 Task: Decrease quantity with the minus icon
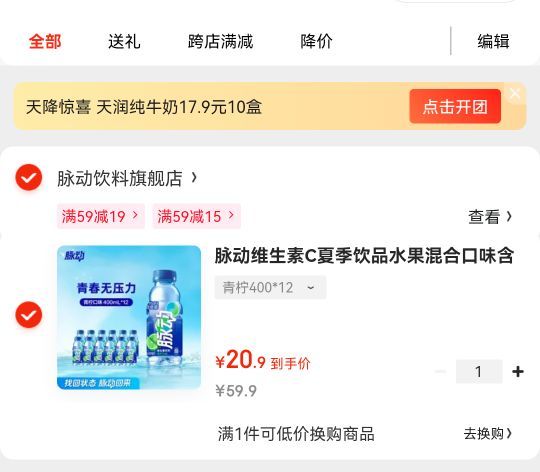(x=440, y=371)
